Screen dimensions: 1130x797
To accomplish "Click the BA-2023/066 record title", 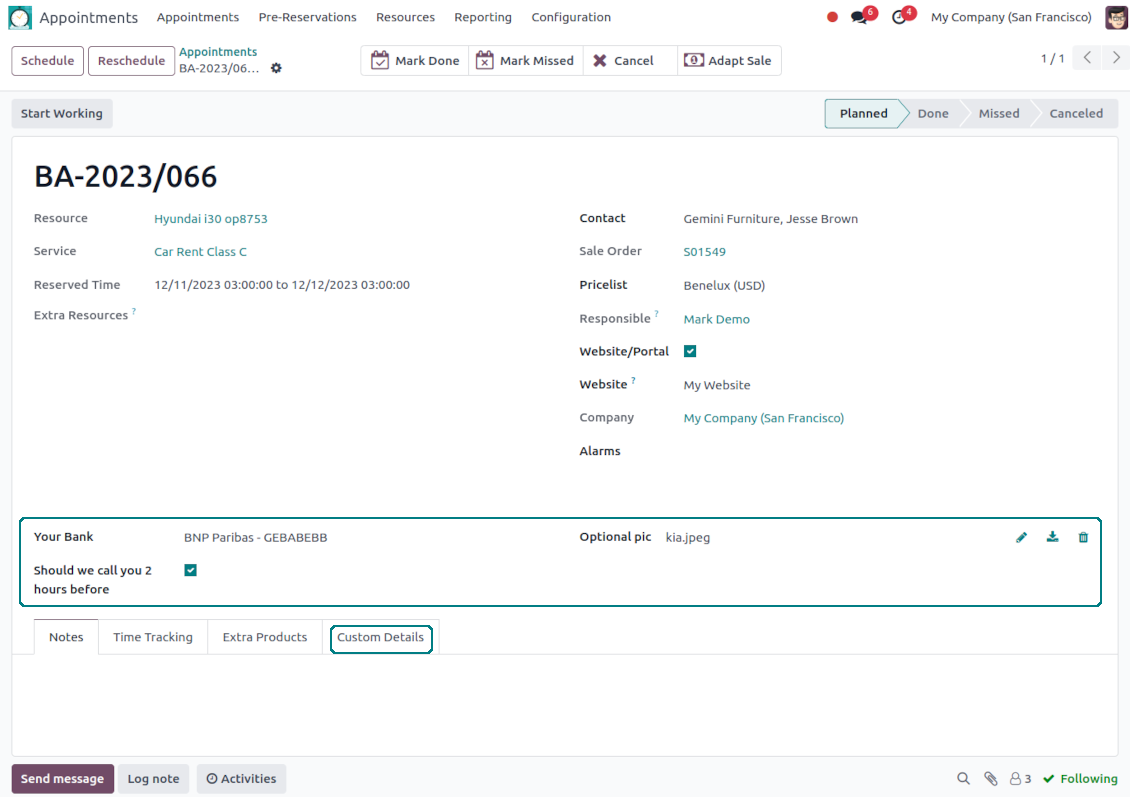I will coord(125,177).
